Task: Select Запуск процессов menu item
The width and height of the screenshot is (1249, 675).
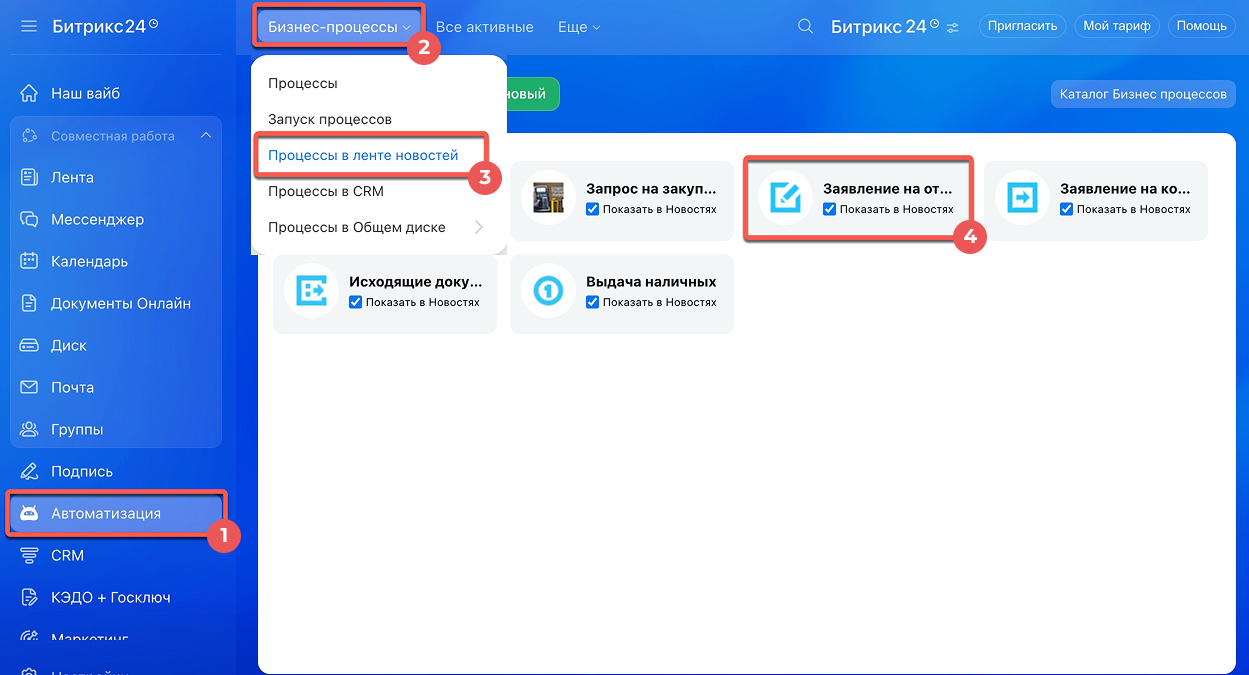Action: pos(330,119)
